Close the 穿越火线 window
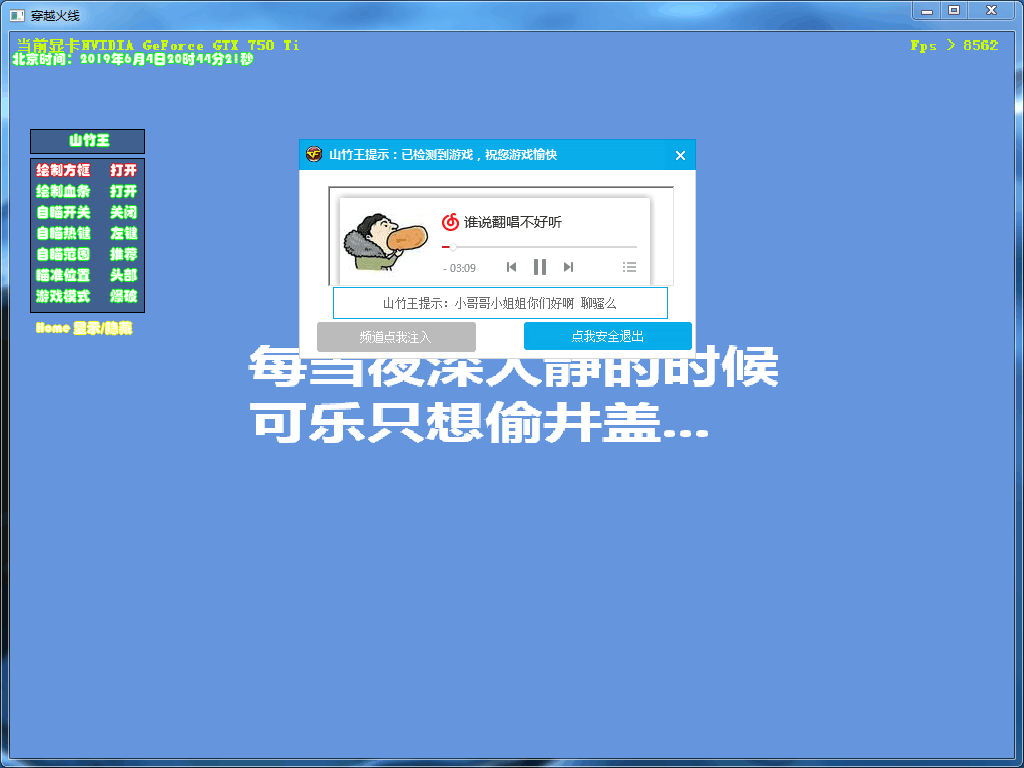Screen dimensions: 1024x768 (991, 10)
